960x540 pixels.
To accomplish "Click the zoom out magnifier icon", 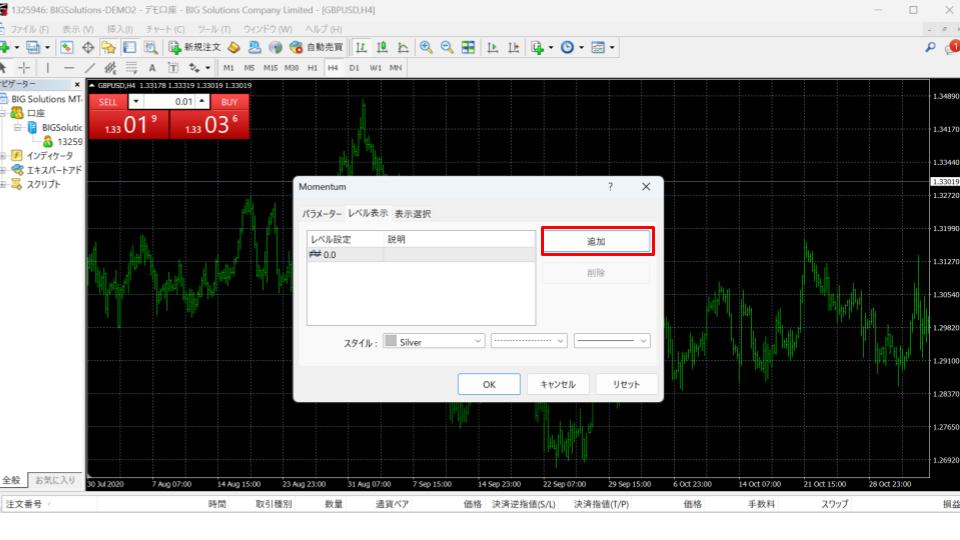I will (x=447, y=47).
